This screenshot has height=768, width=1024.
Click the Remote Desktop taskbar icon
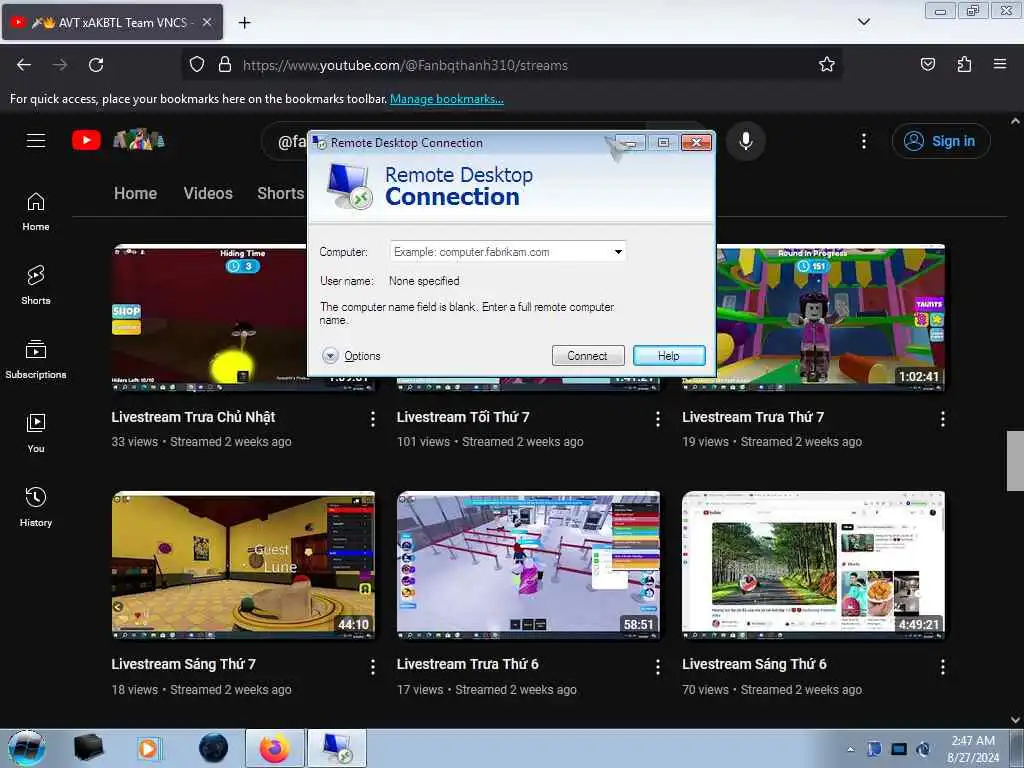coord(336,748)
